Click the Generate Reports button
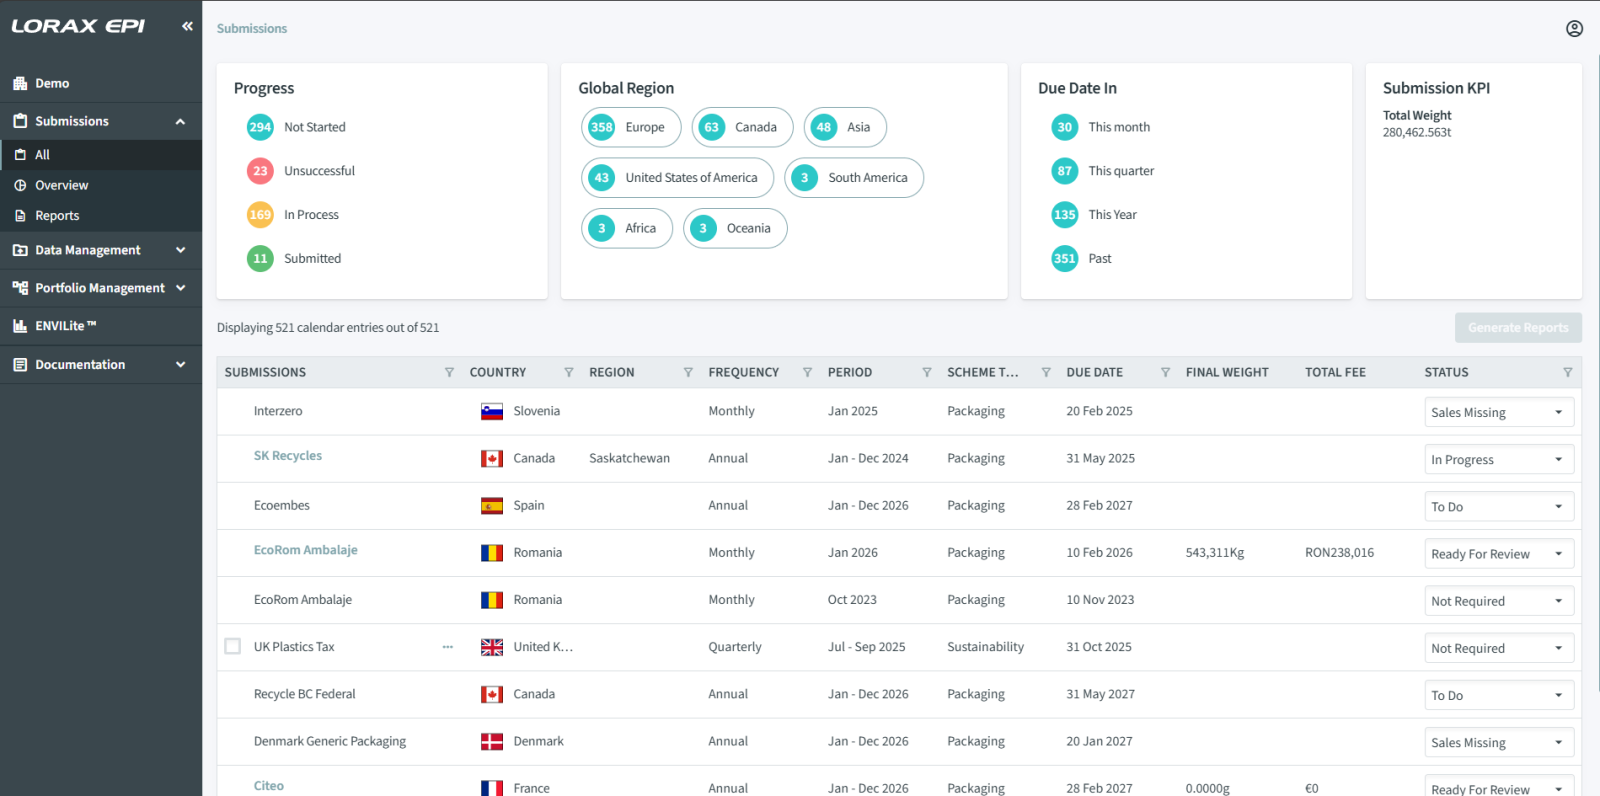Screen dimensions: 1600x796 [x=1517, y=328]
